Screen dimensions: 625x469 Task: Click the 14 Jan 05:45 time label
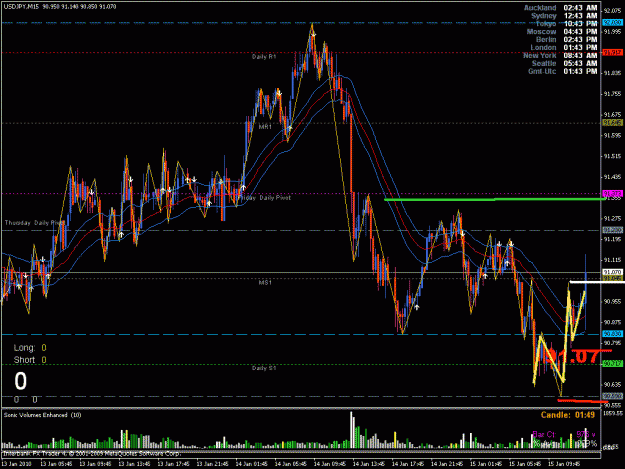coord(291,464)
